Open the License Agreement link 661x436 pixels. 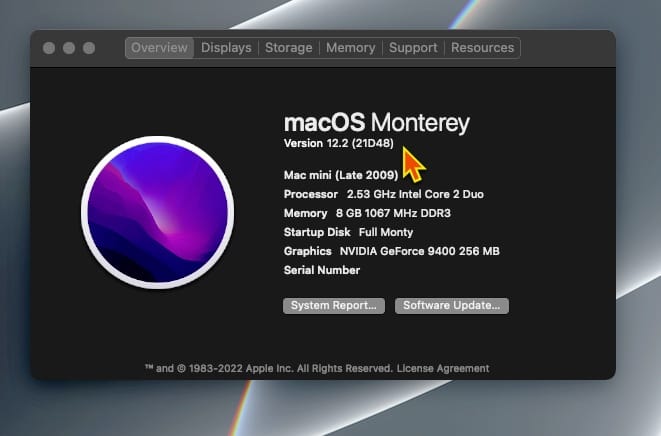[443, 369]
